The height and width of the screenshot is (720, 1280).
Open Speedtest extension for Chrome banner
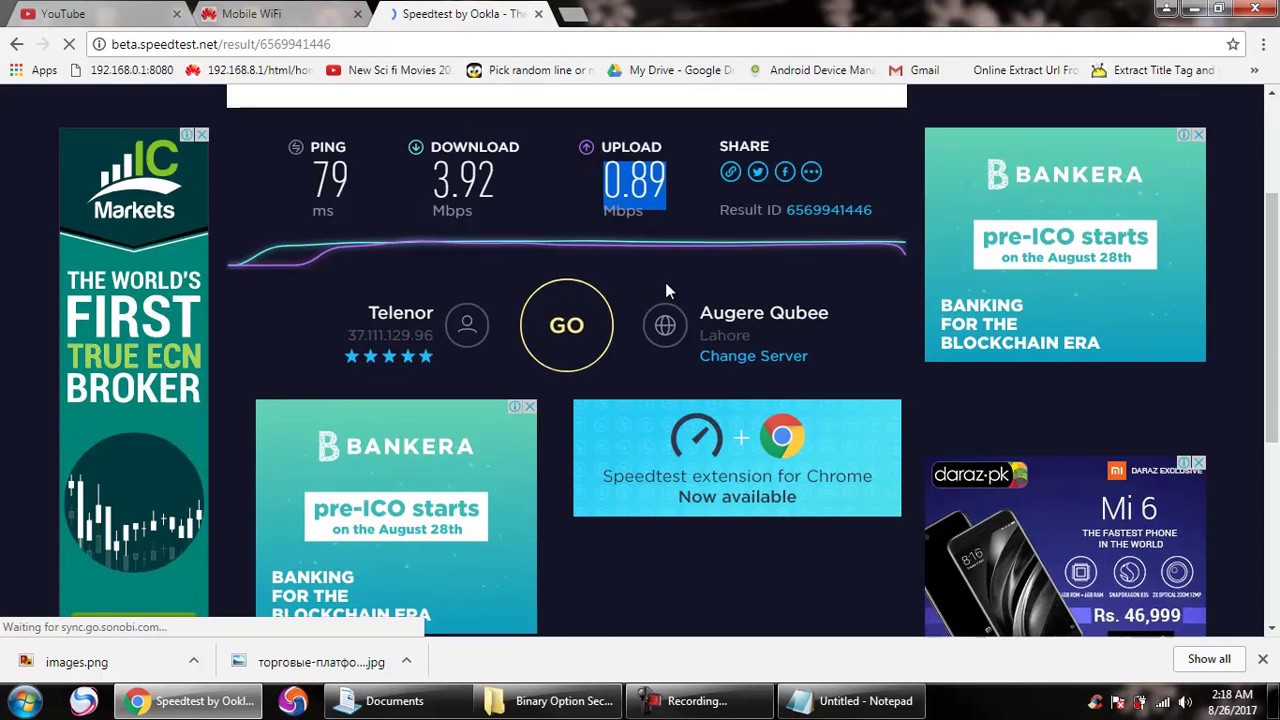(x=737, y=458)
